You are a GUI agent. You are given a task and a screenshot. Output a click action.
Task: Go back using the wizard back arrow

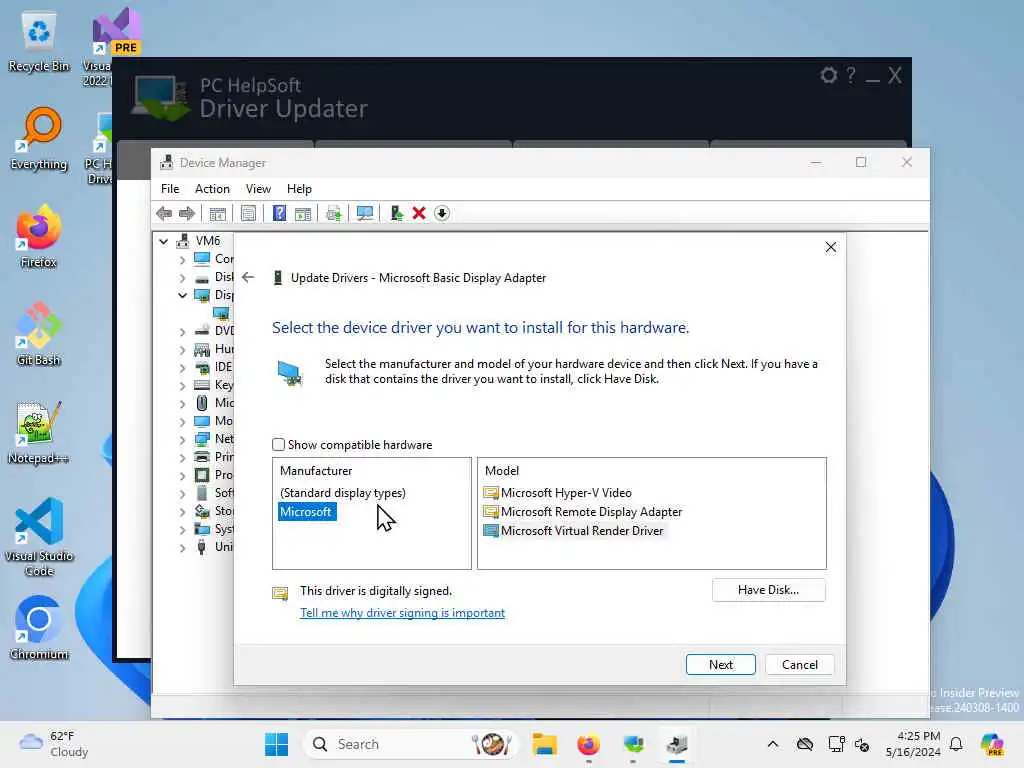pos(248,278)
